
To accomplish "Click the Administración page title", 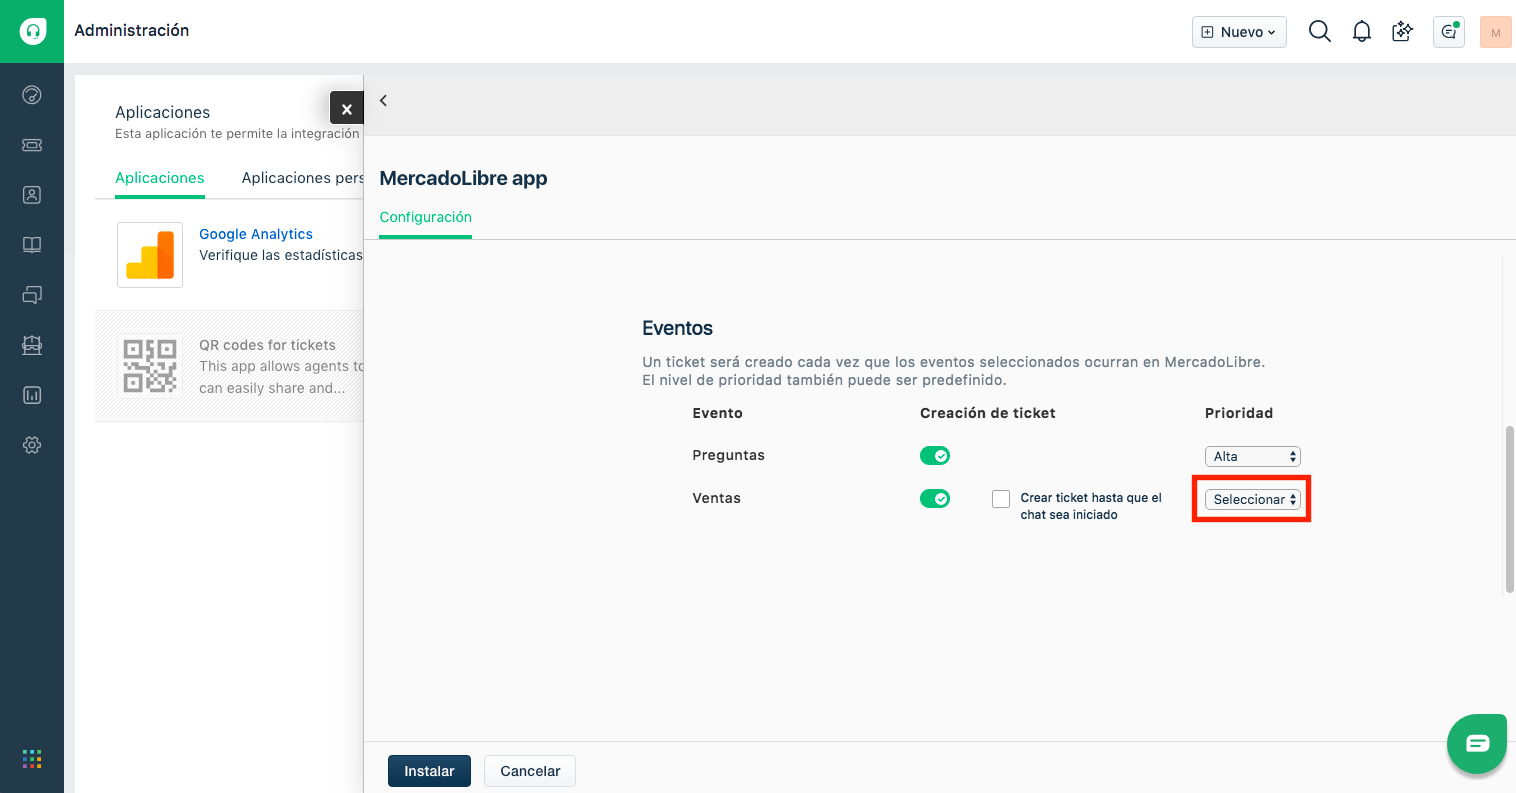I will coord(132,31).
